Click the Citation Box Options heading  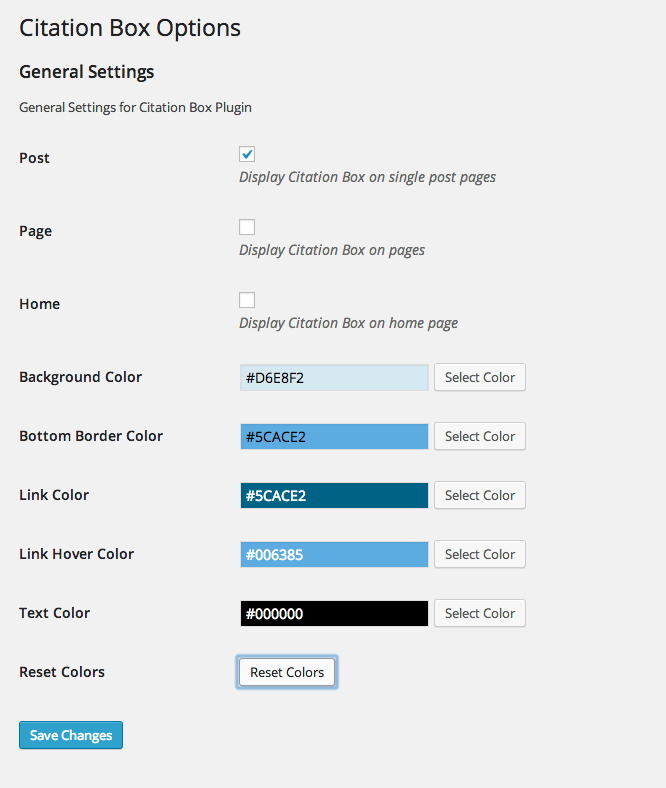tap(130, 28)
